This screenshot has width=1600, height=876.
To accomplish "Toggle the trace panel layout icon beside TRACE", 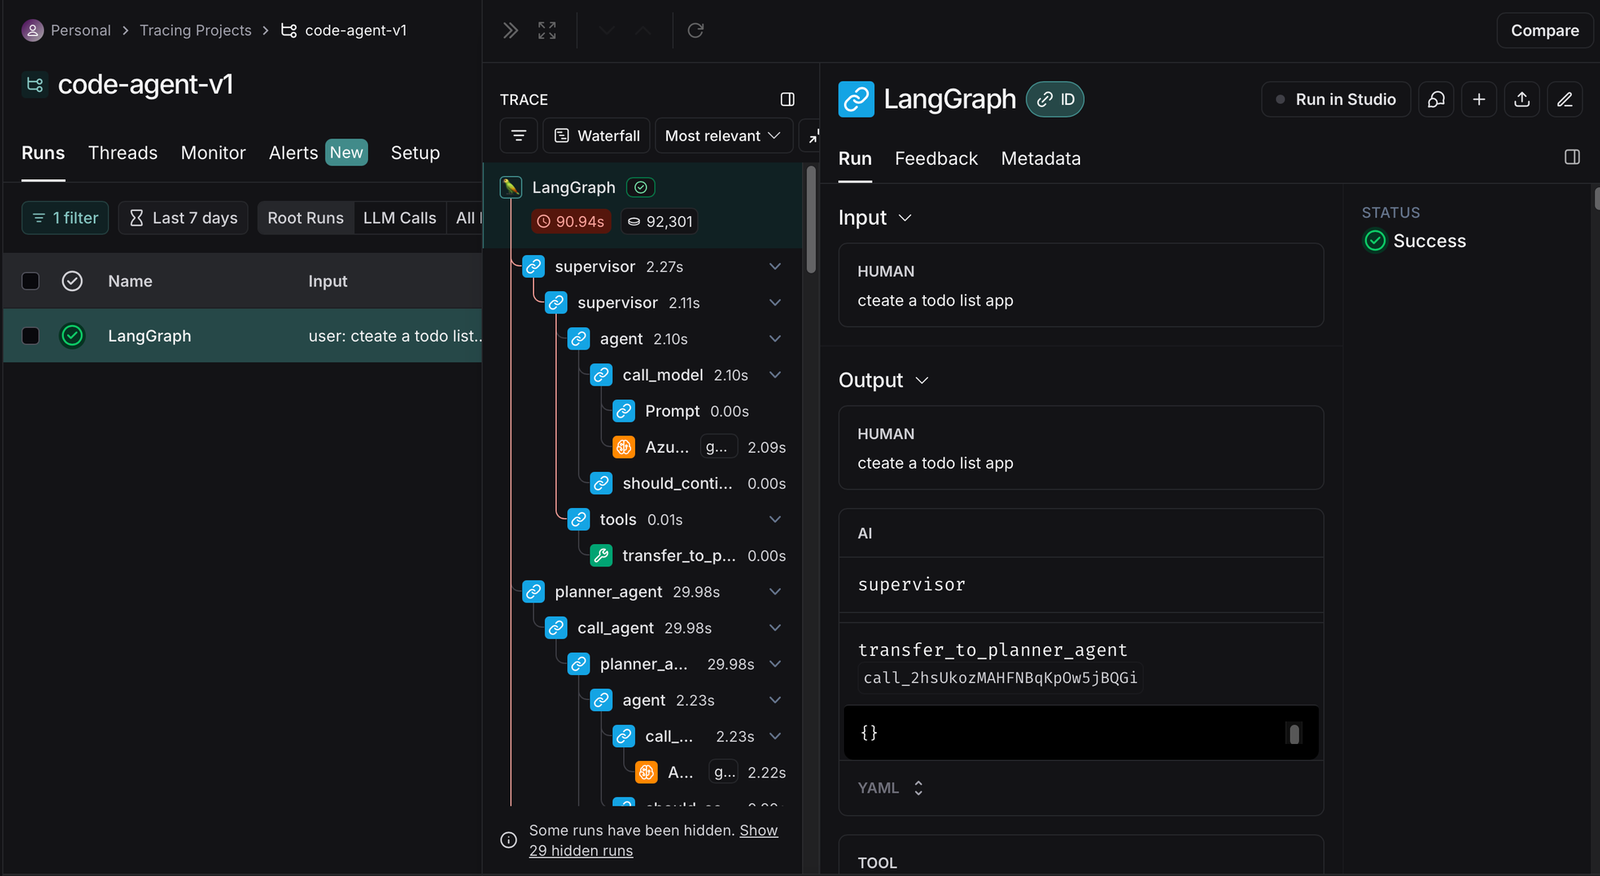I will (788, 100).
